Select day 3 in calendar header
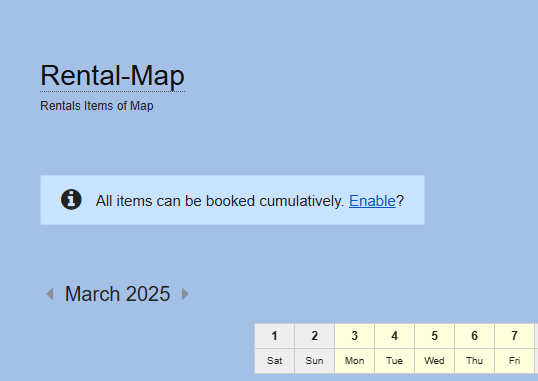 [354, 336]
